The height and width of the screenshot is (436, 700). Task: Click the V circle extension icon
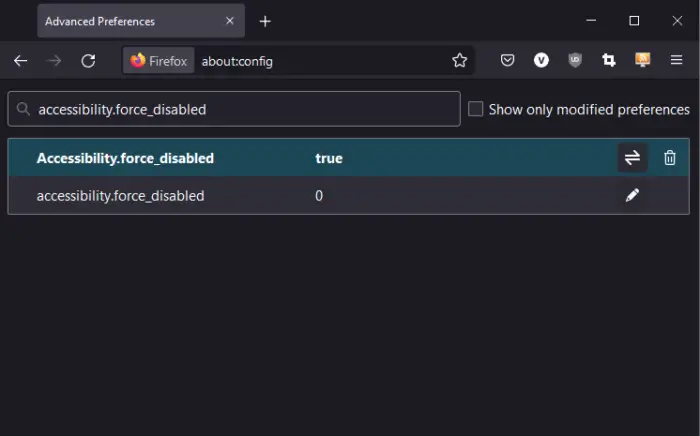click(541, 61)
